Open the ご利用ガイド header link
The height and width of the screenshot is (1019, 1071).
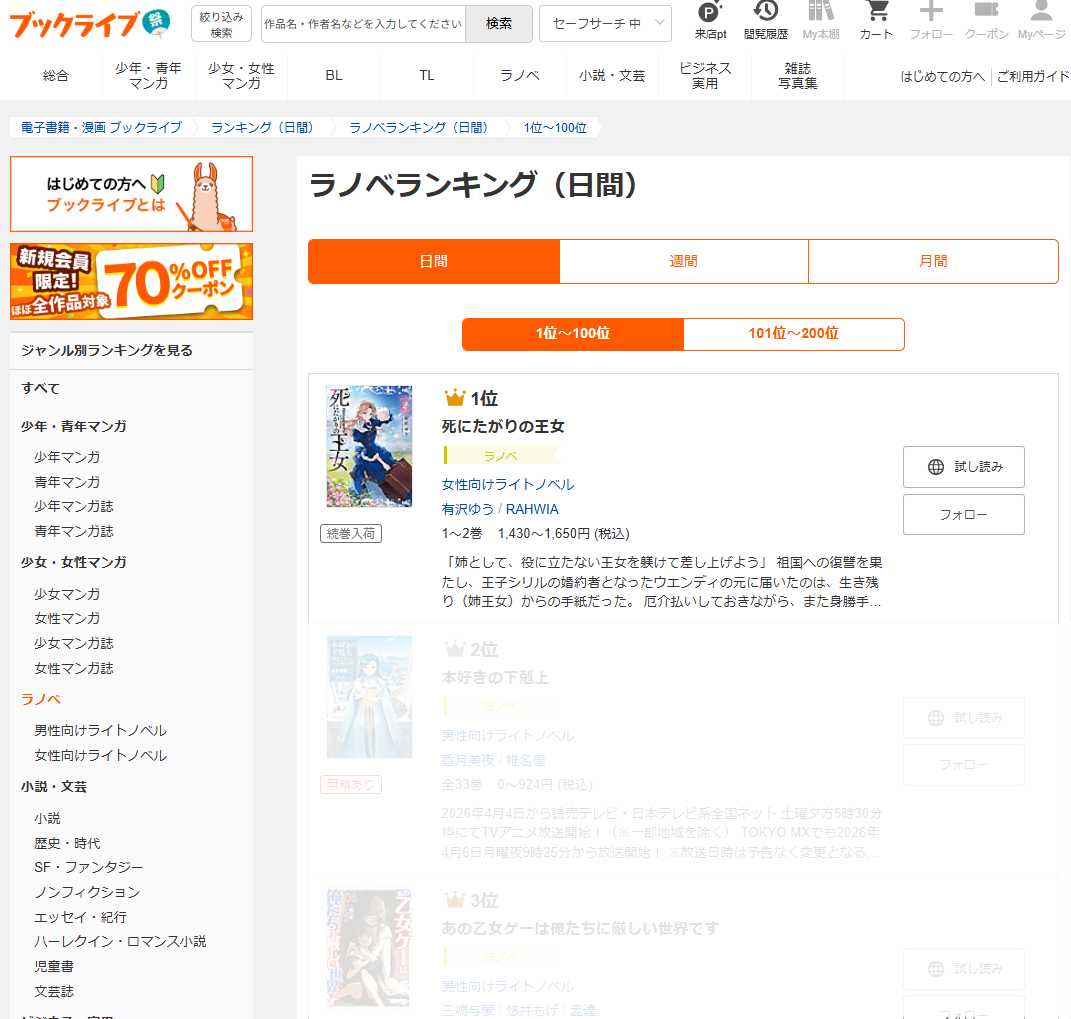tap(1033, 76)
